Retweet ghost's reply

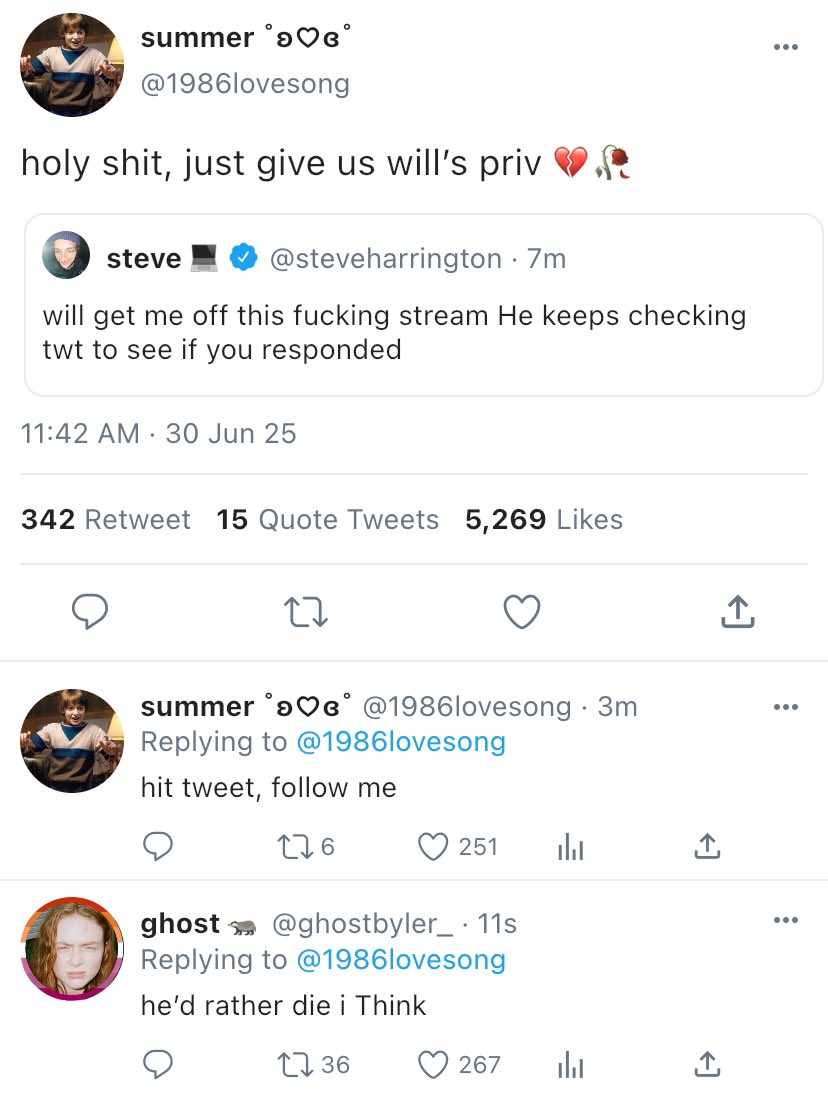point(295,1065)
